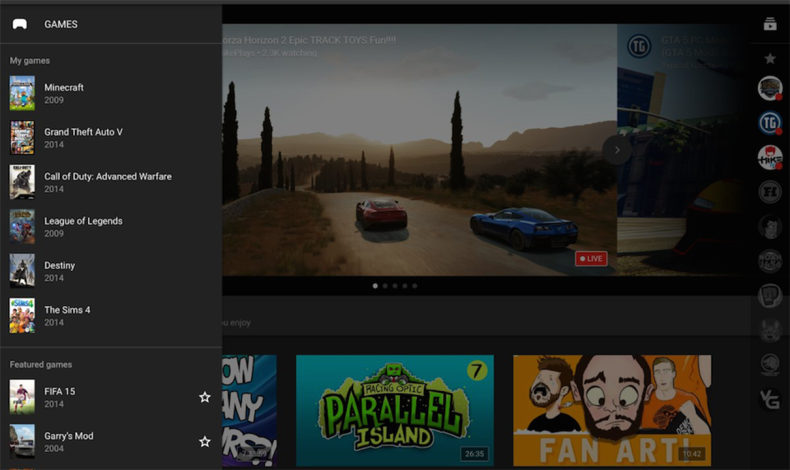Click the Featured games section heading

41,364
